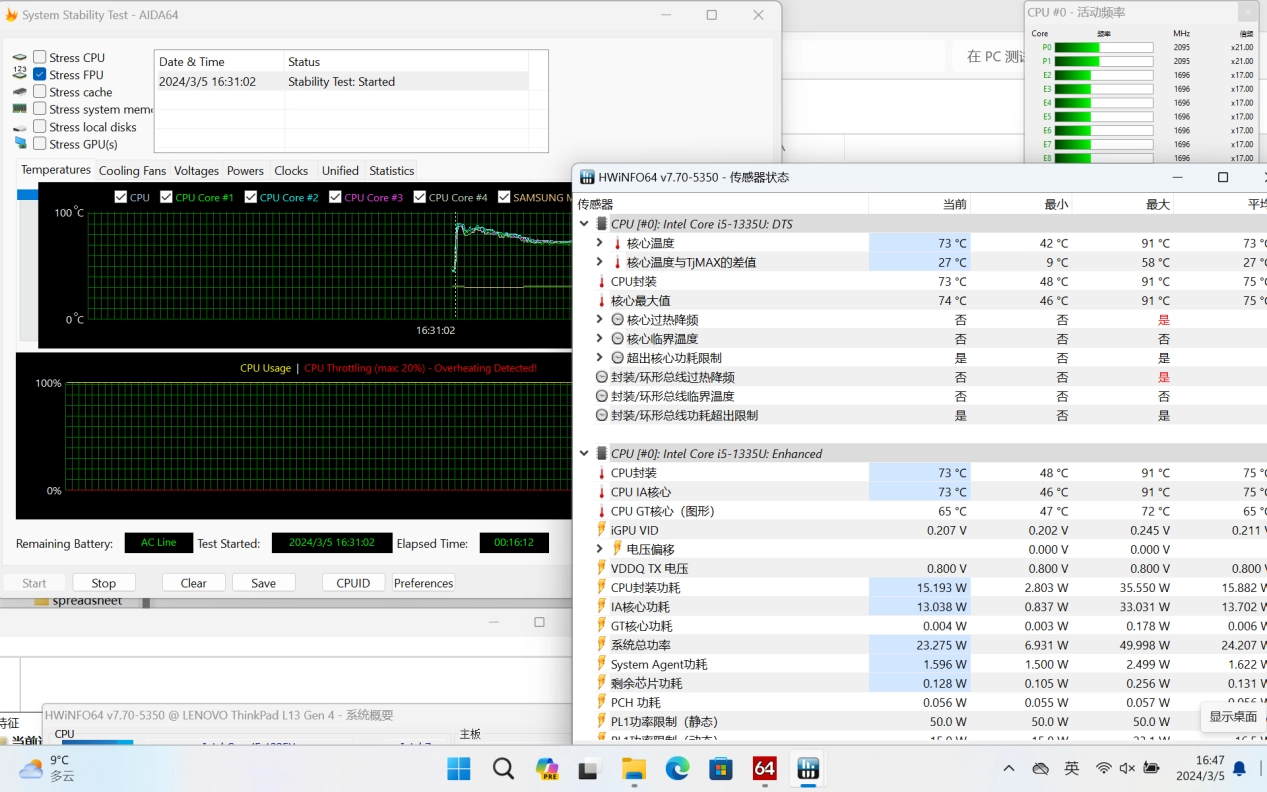Stop the stability test
The height and width of the screenshot is (792, 1267).
(x=104, y=583)
